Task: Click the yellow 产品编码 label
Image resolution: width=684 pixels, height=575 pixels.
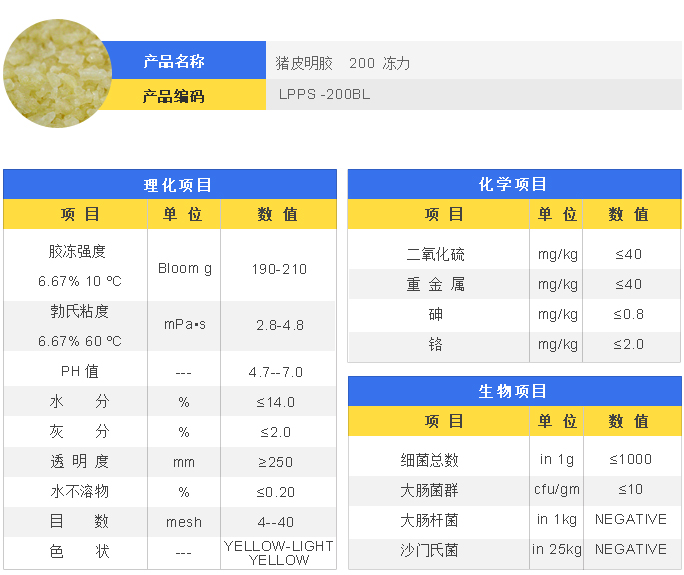Action: [174, 96]
